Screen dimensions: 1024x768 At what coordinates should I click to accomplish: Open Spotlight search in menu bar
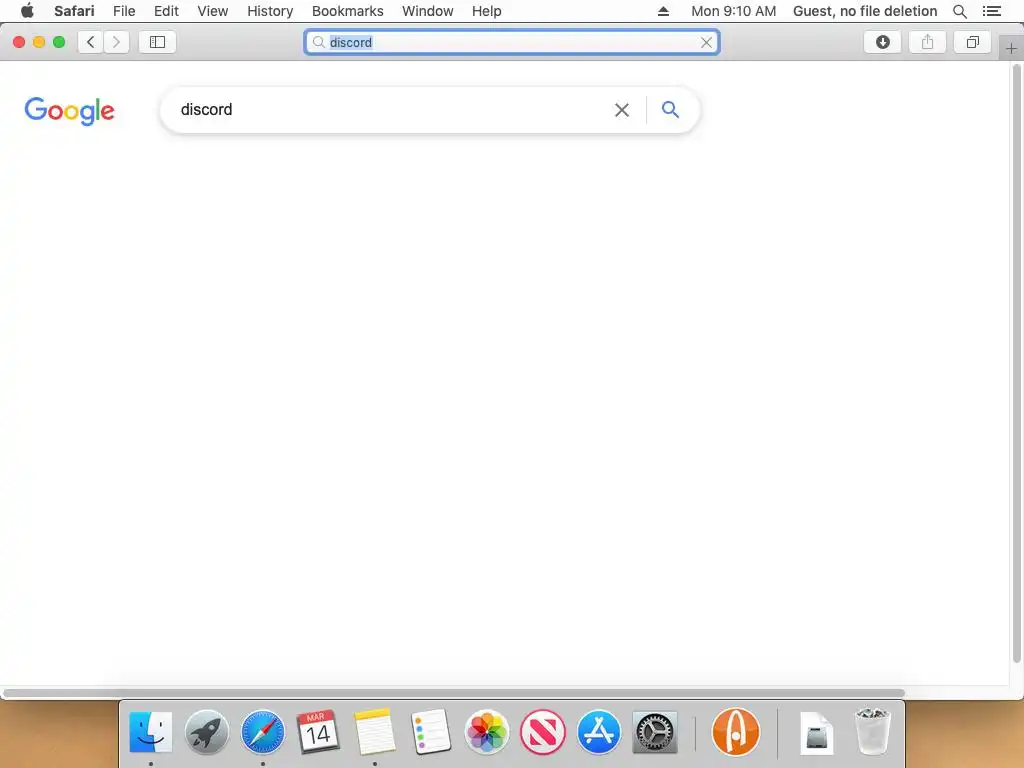pos(959,11)
